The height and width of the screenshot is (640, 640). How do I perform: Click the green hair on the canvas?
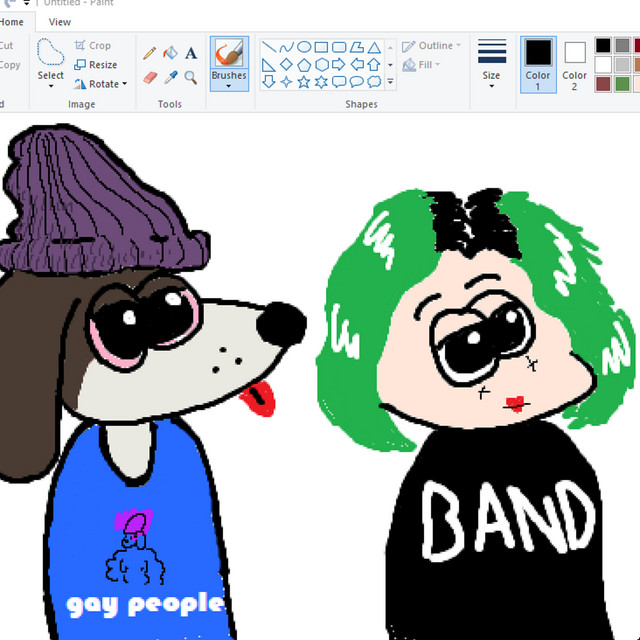point(350,330)
